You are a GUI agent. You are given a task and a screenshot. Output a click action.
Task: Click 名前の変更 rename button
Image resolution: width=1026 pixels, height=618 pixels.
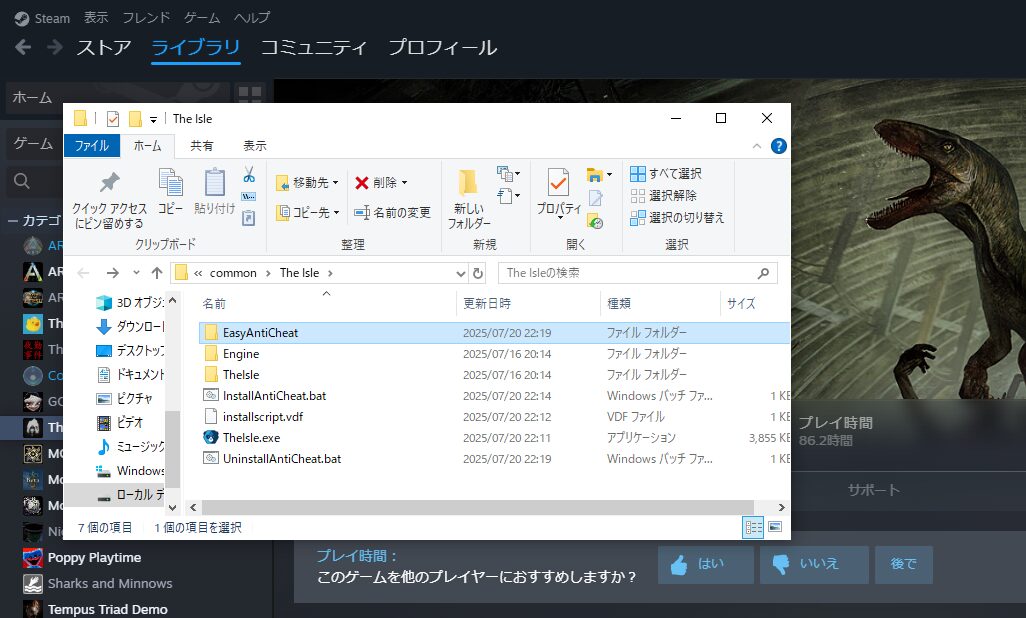coord(393,212)
